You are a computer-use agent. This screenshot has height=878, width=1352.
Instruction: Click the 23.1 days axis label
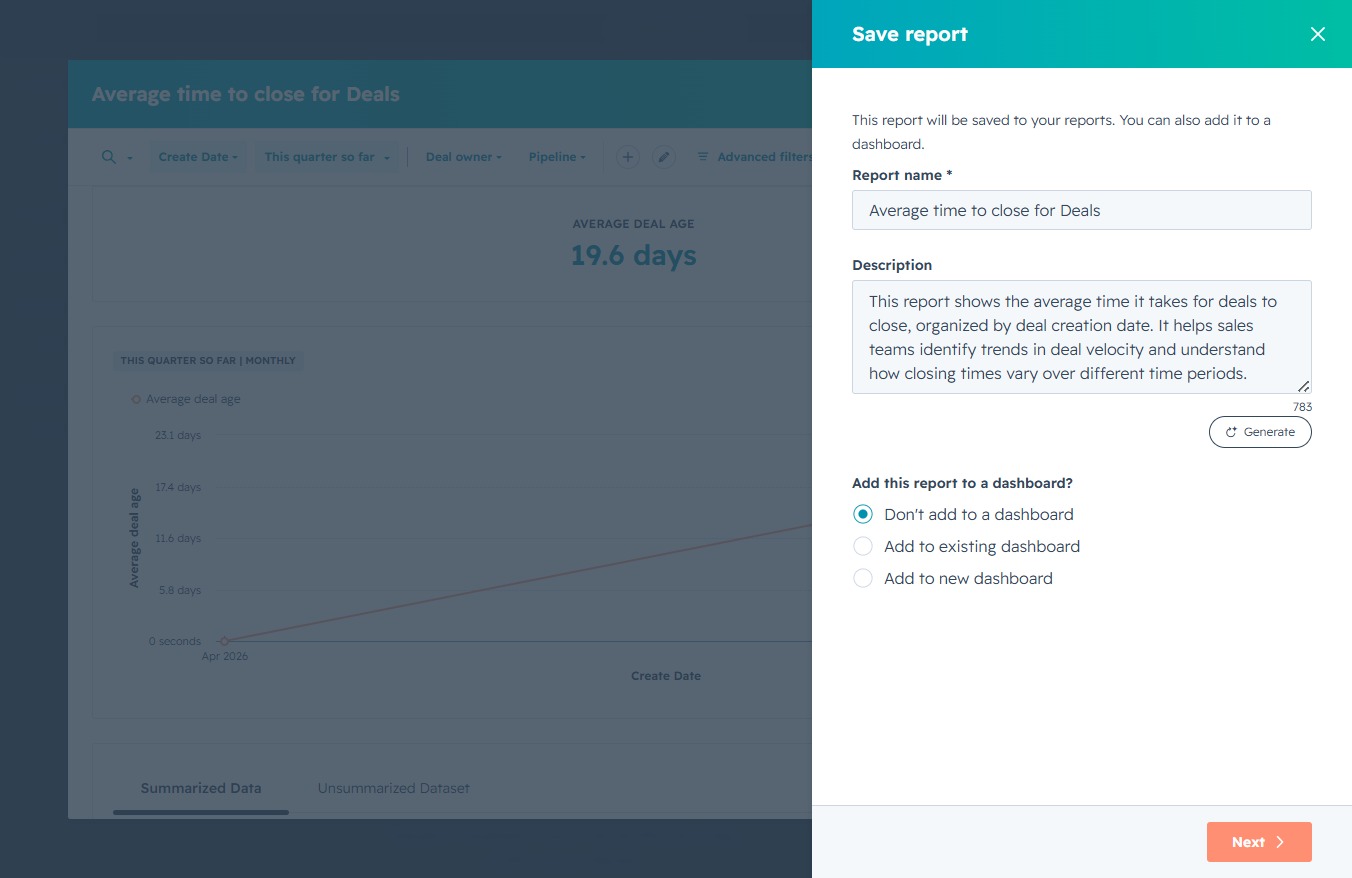click(x=178, y=436)
